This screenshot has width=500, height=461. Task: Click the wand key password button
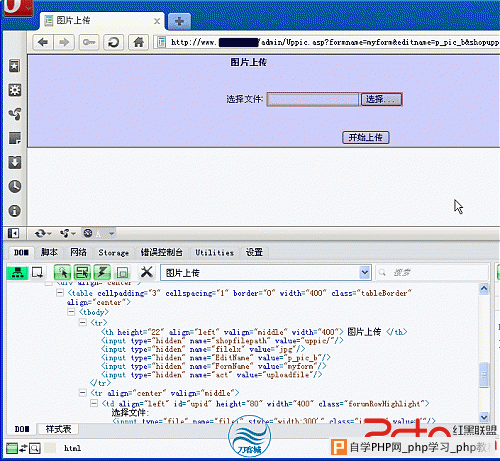click(89, 42)
